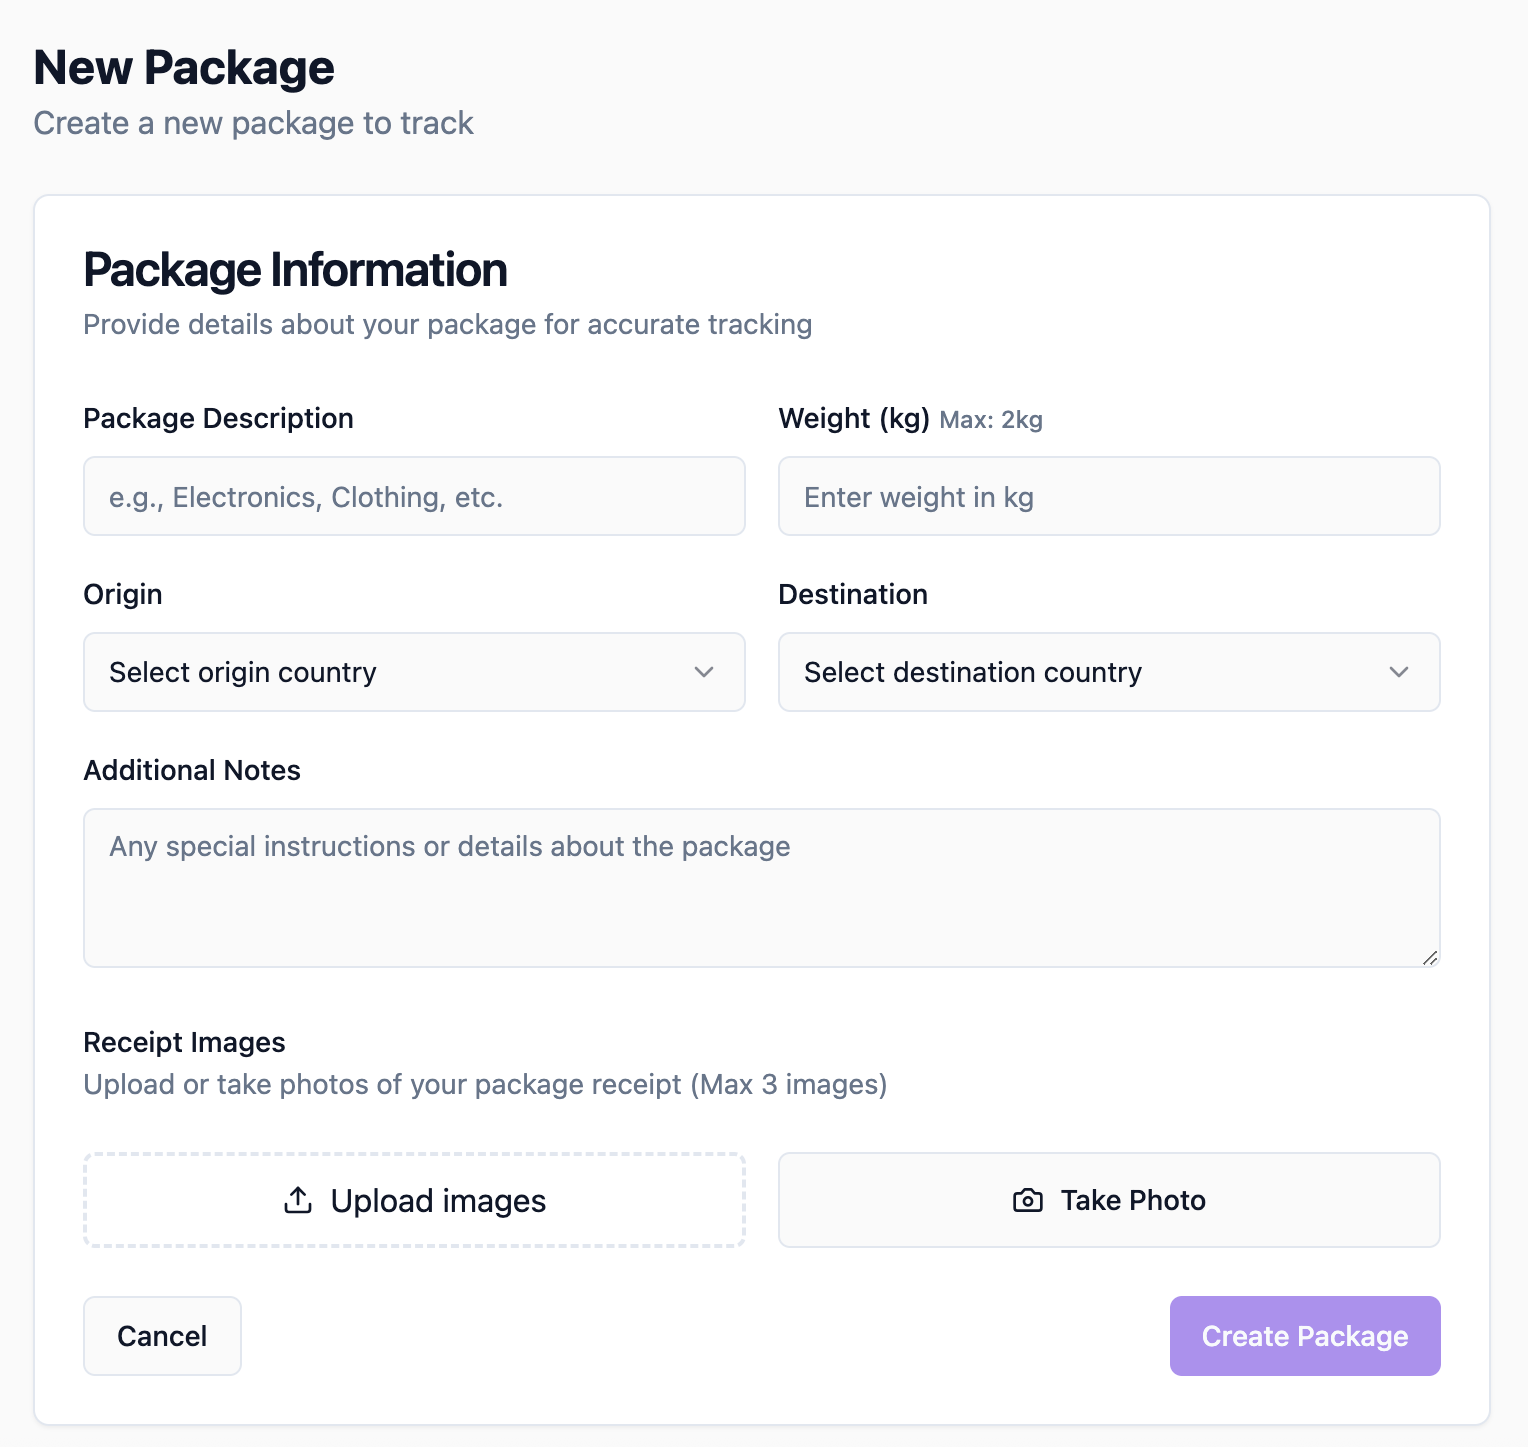Click the Receipt Images heading
The image size is (1528, 1447).
pos(184,1042)
